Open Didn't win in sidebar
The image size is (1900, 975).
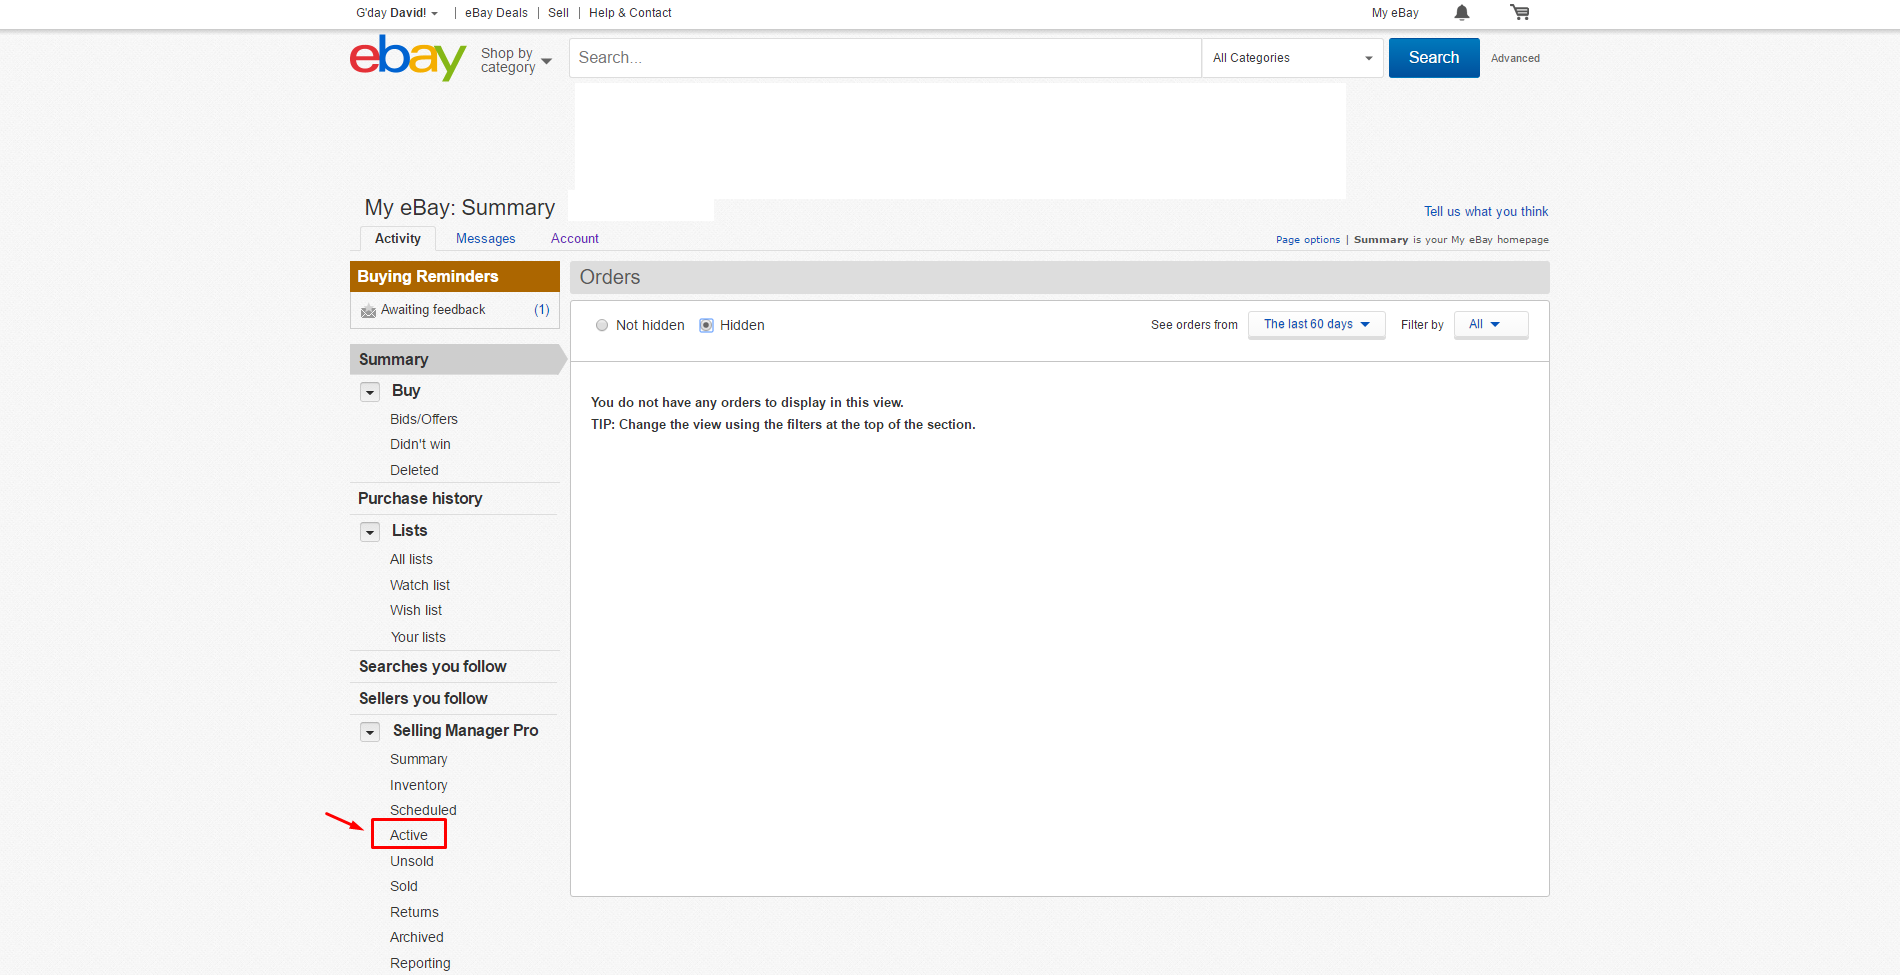(420, 444)
